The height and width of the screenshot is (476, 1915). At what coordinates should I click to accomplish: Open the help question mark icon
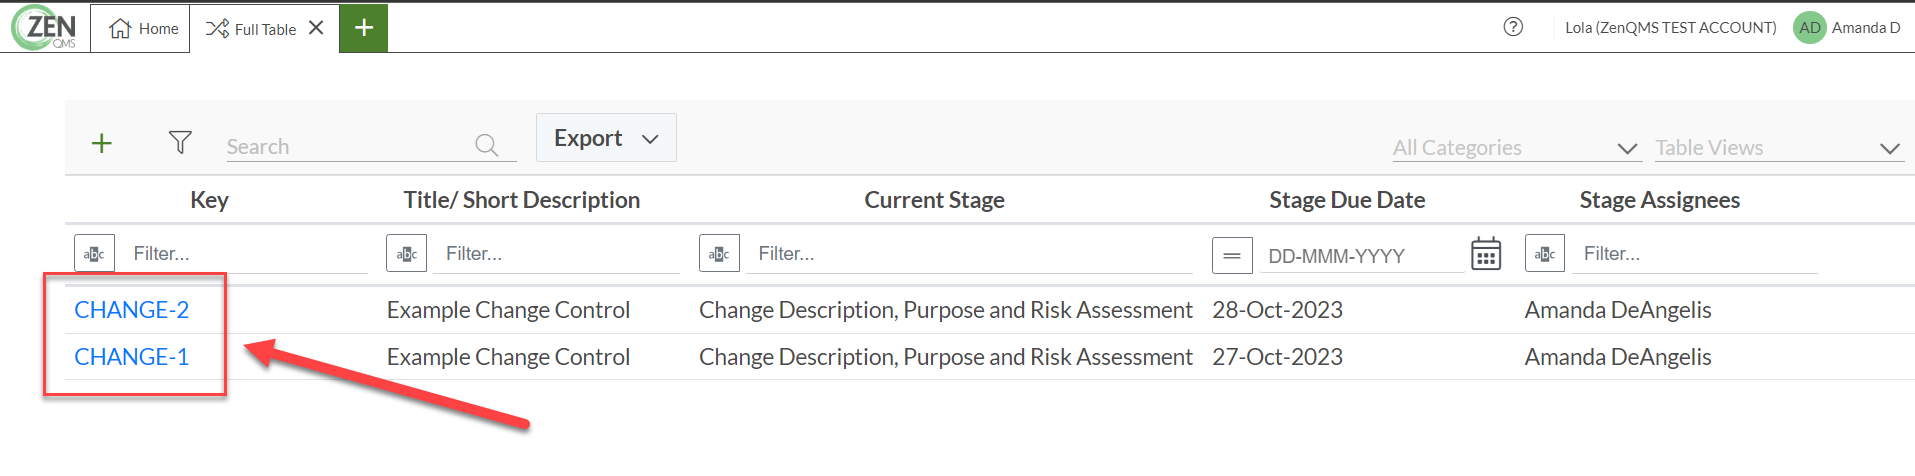coord(1513,27)
